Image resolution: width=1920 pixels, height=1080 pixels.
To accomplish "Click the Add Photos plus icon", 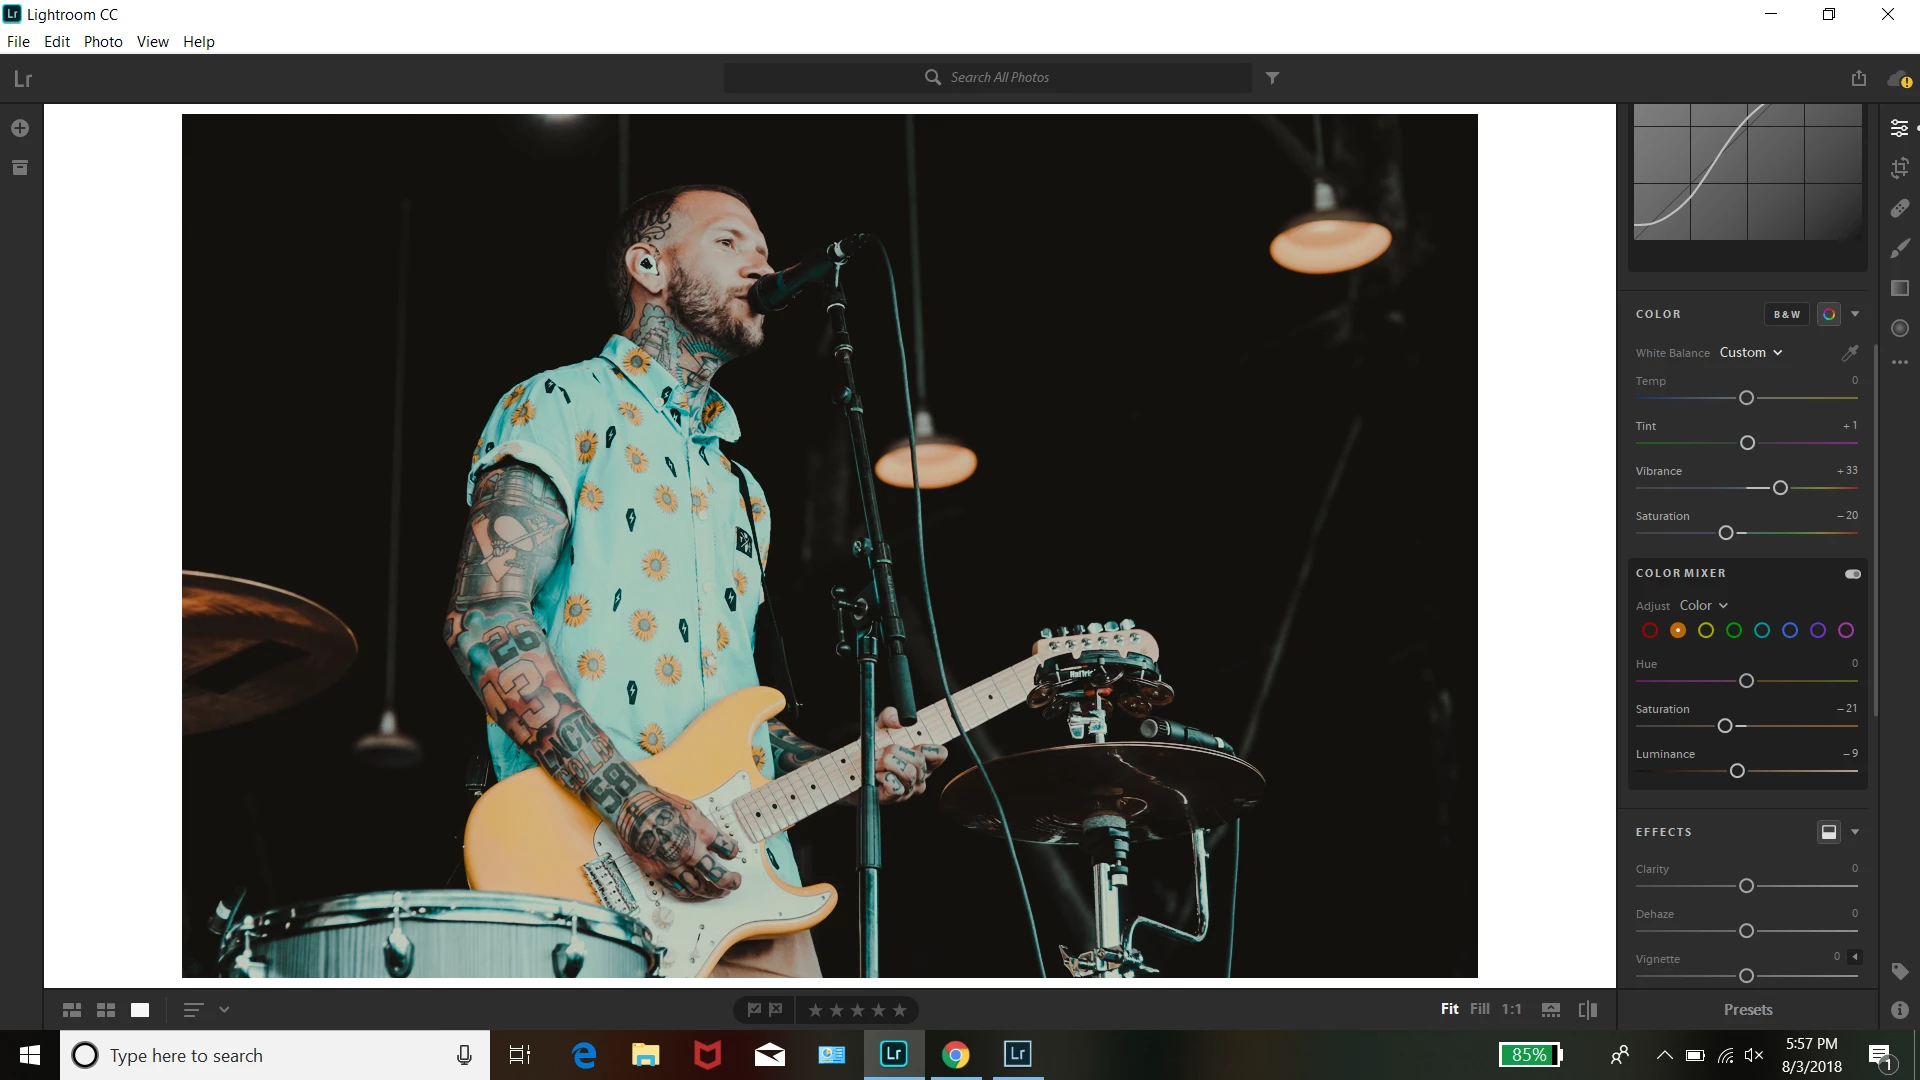I will click(20, 128).
